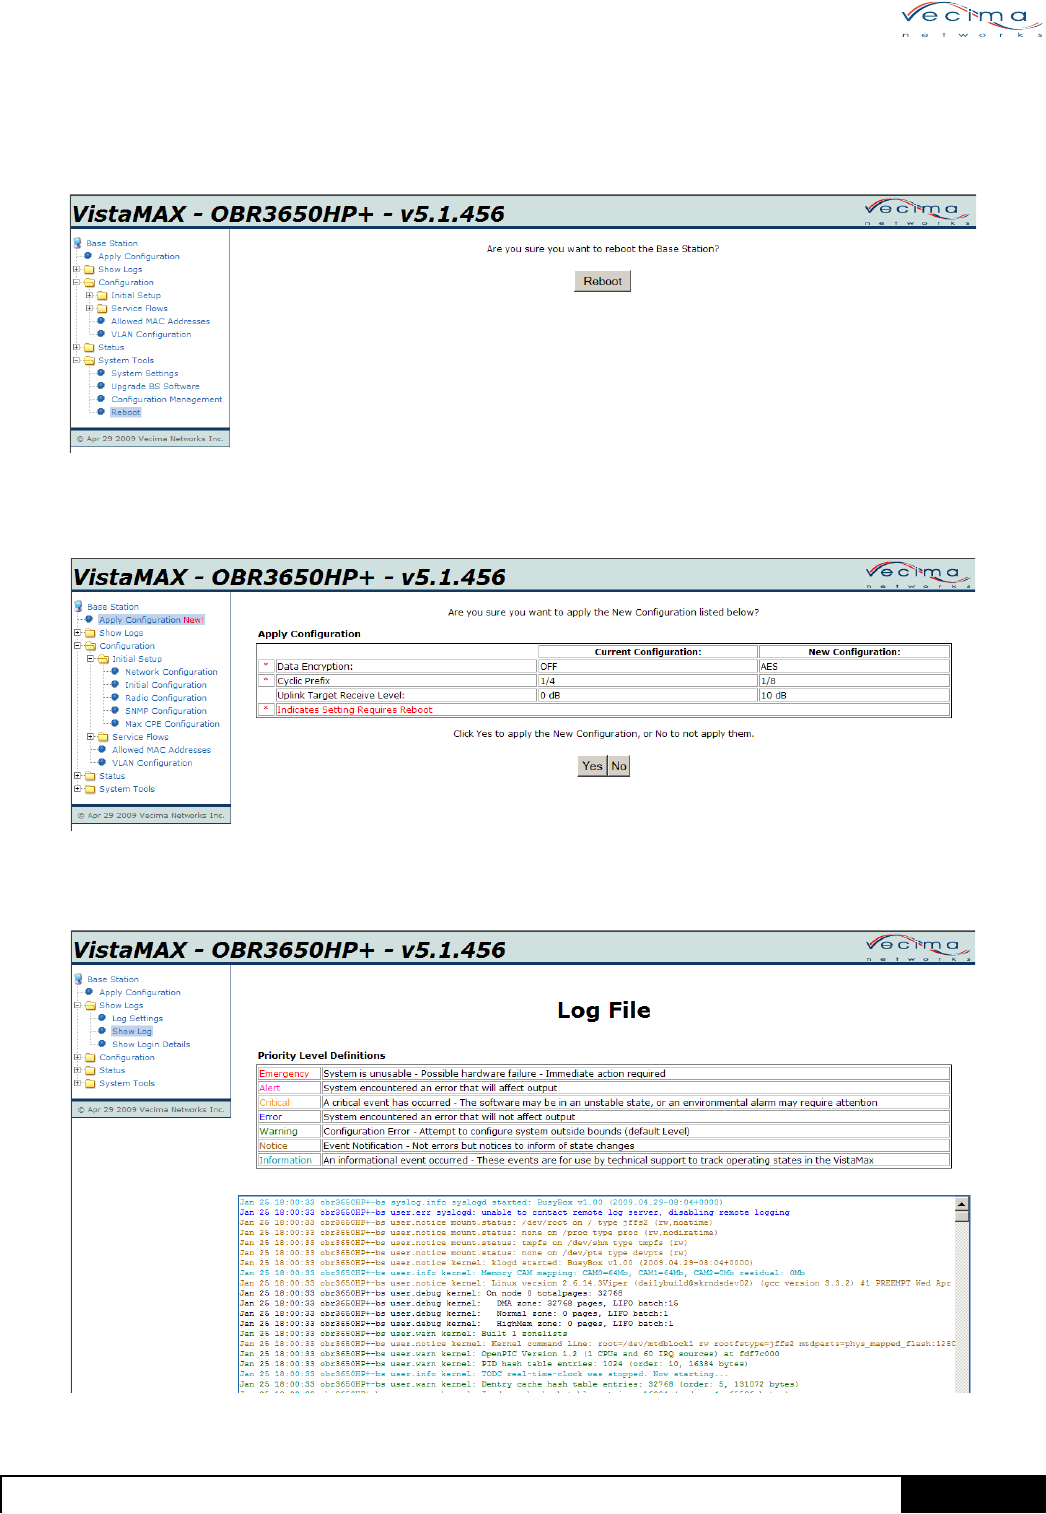Click Yes to apply the new configuration
This screenshot has height=1514, width=1046.
pyautogui.click(x=592, y=766)
